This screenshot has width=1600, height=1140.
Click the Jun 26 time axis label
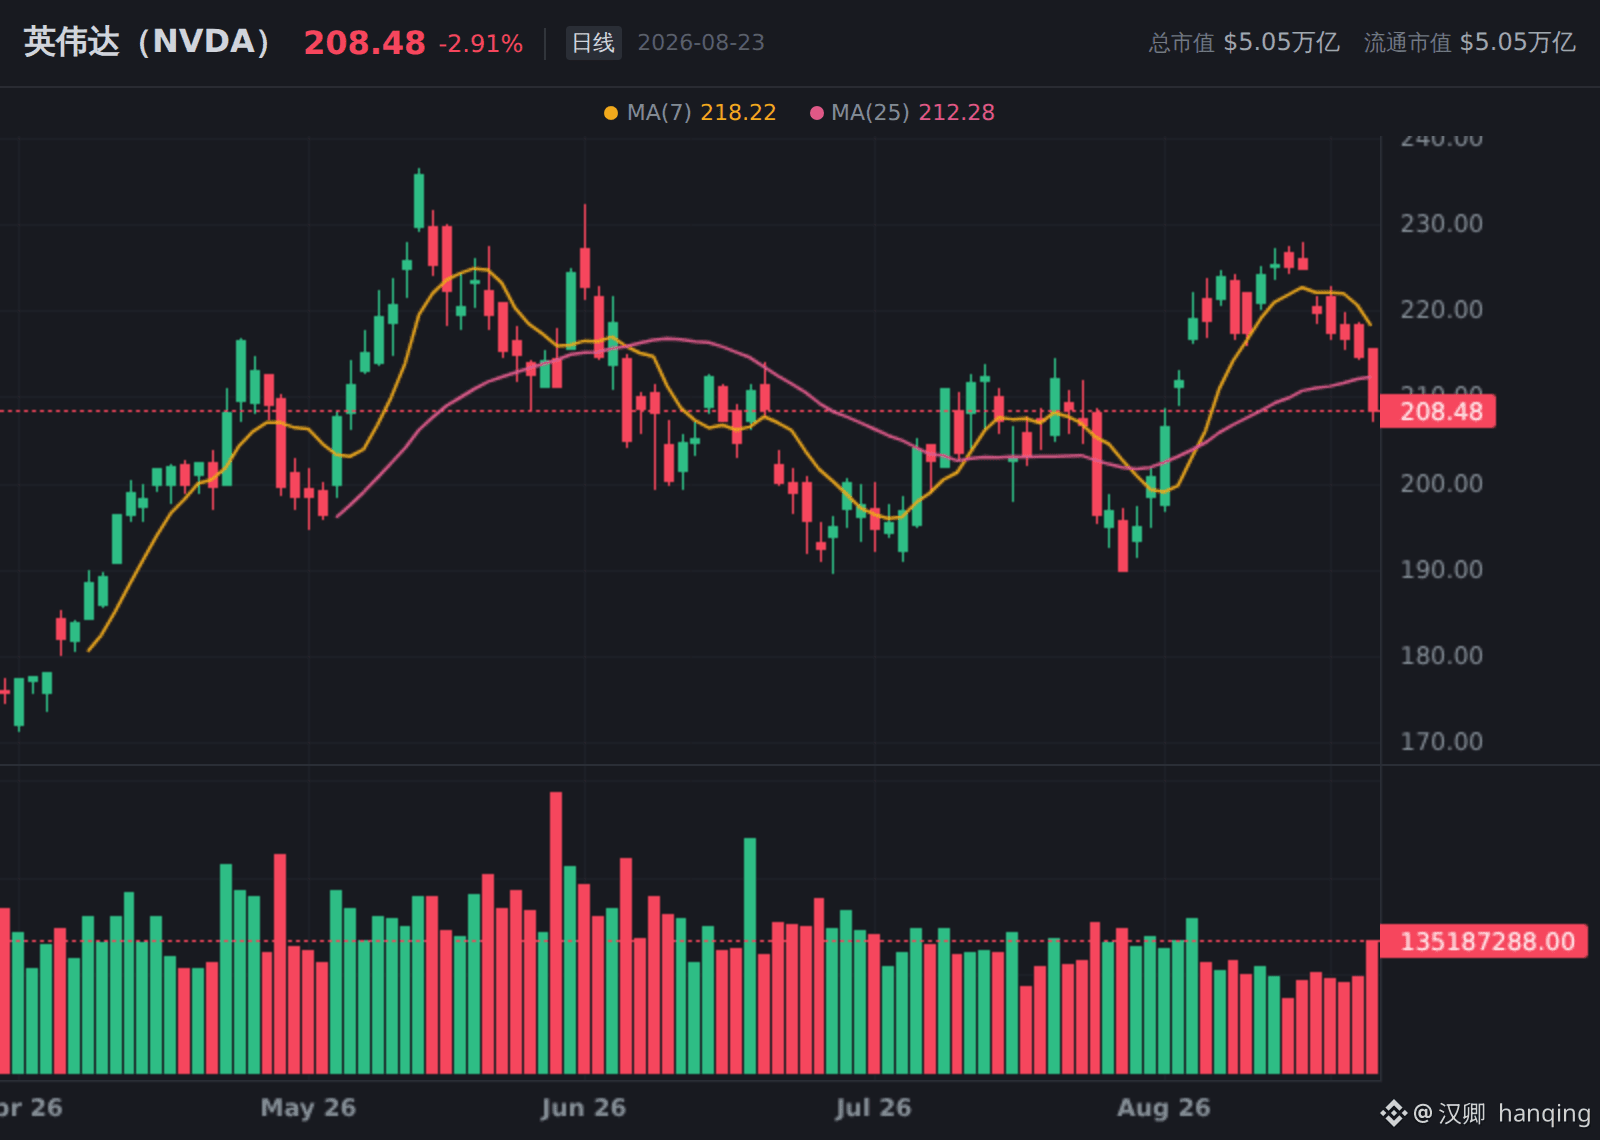click(583, 1108)
